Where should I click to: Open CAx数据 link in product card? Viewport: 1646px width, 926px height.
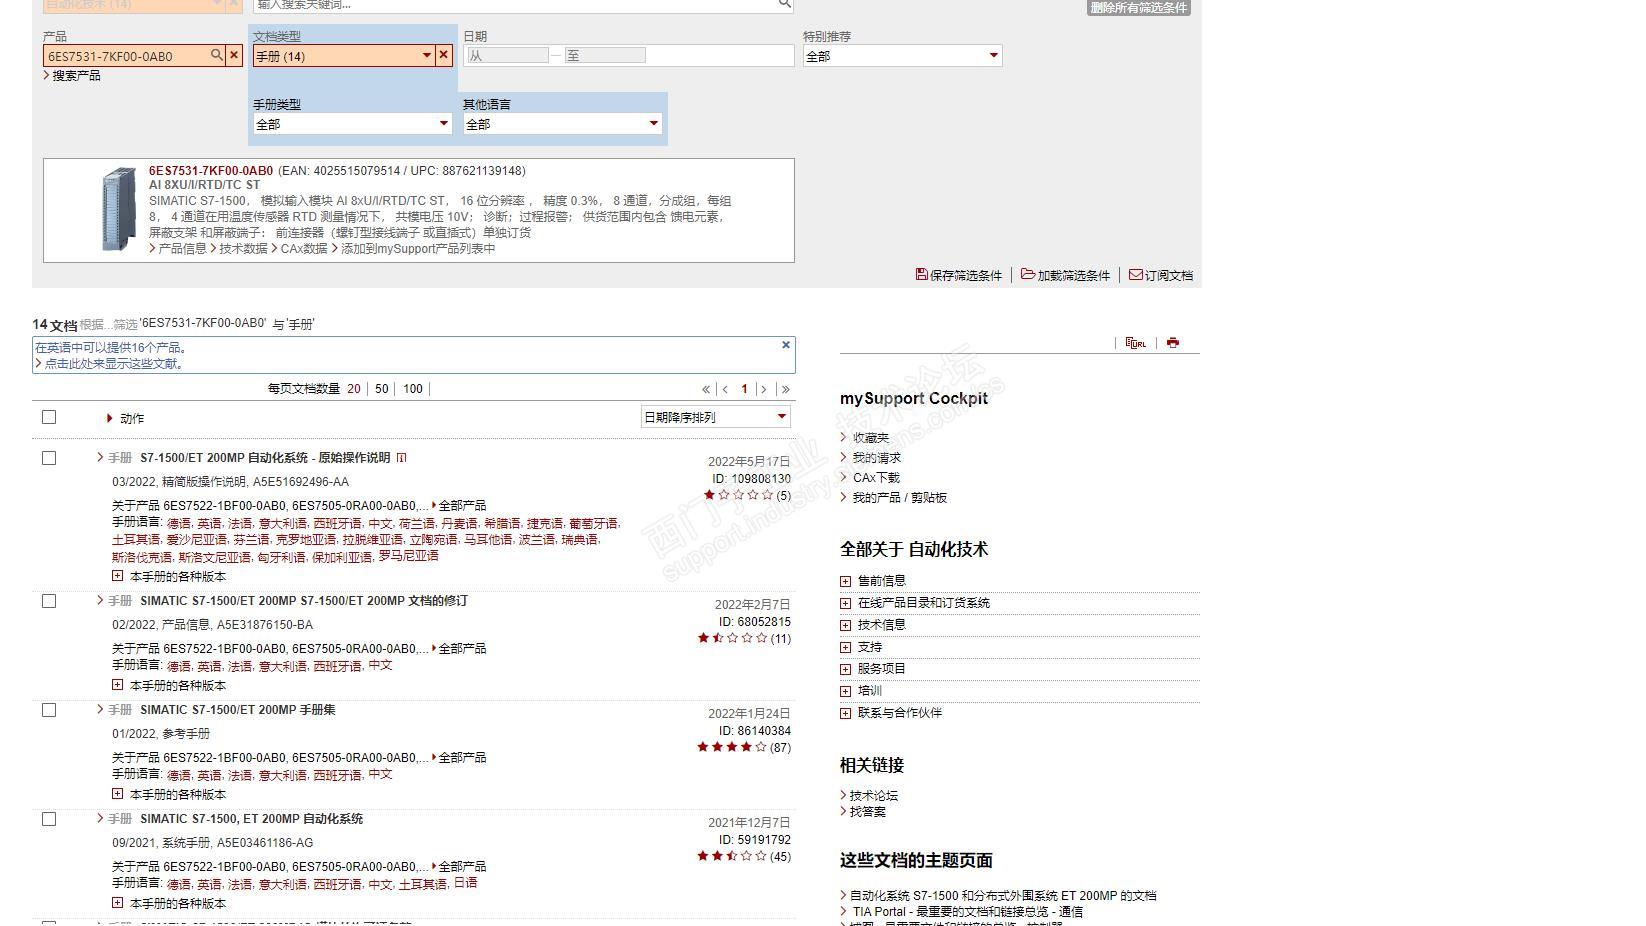(x=304, y=249)
